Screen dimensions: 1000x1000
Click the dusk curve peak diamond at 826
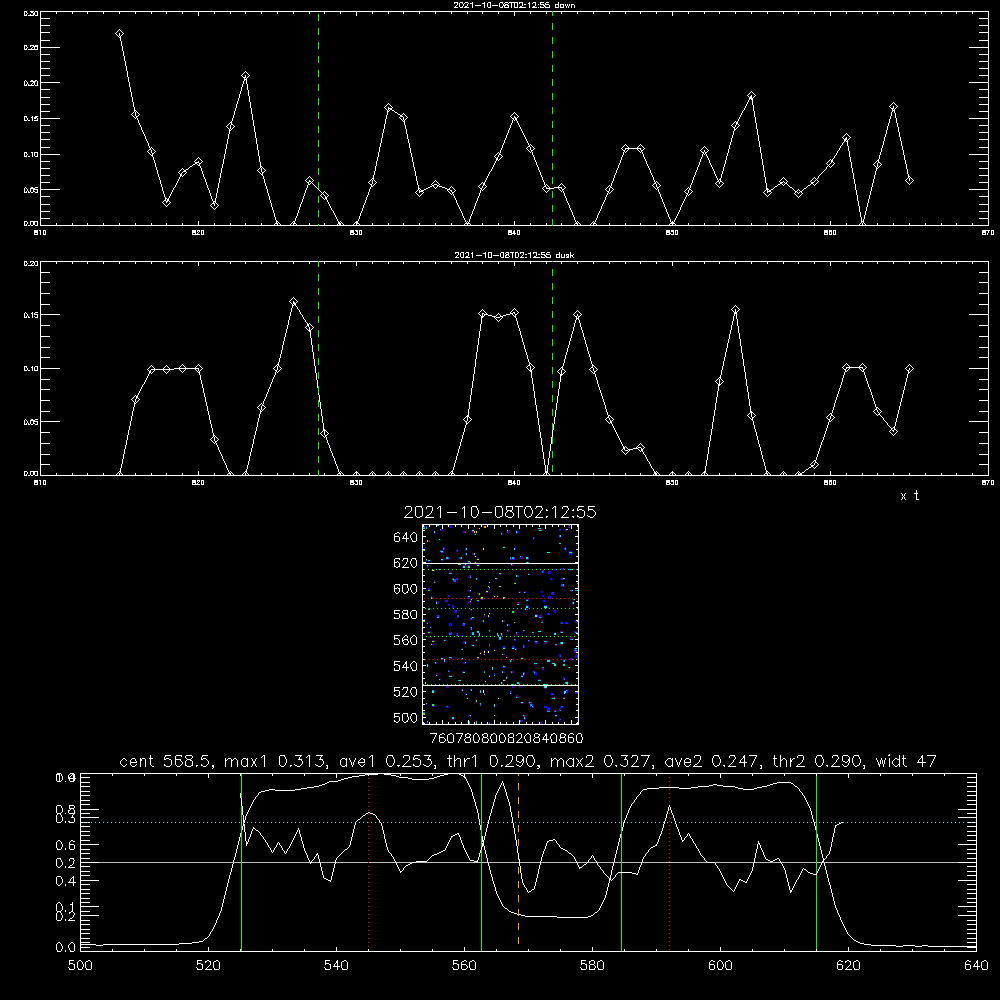click(x=293, y=301)
